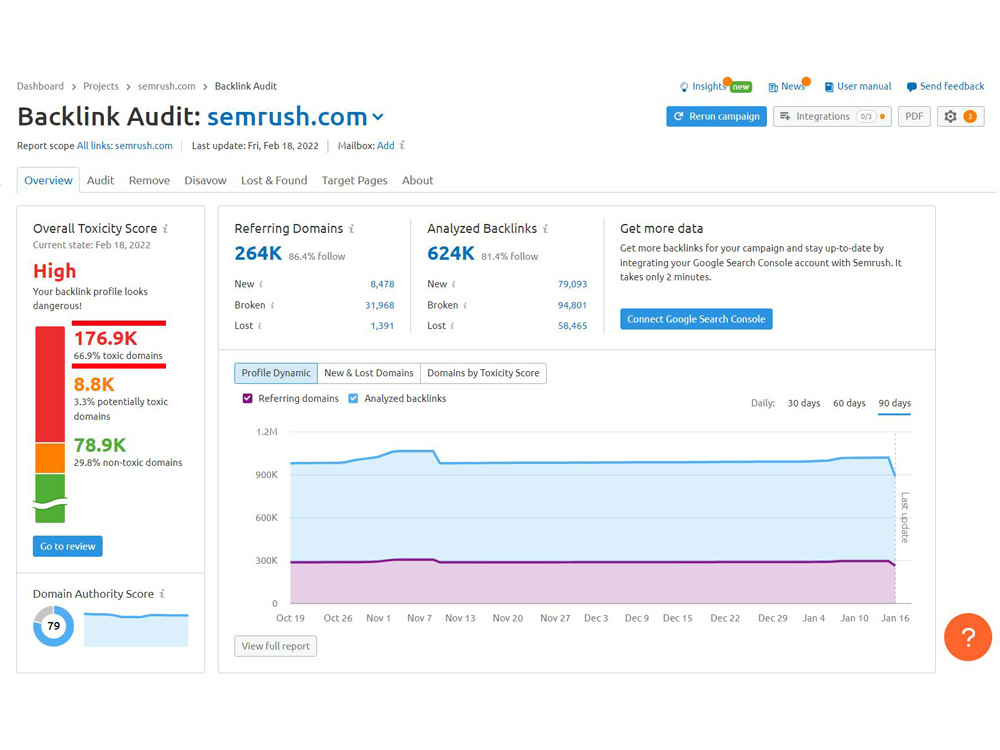The width and height of the screenshot is (1000, 750).
Task: Click info icon beside Referring Domains New
Action: tap(261, 284)
